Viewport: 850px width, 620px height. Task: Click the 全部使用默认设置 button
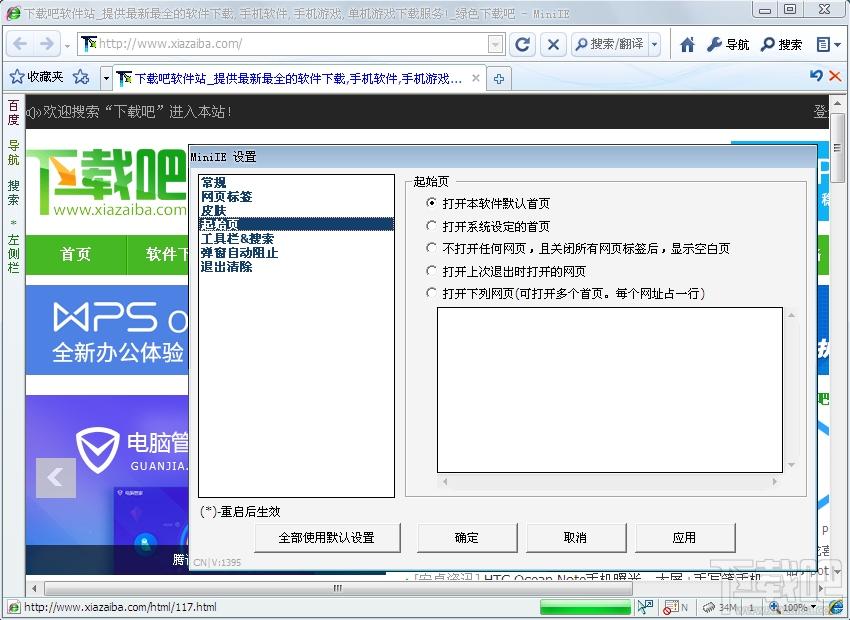326,537
